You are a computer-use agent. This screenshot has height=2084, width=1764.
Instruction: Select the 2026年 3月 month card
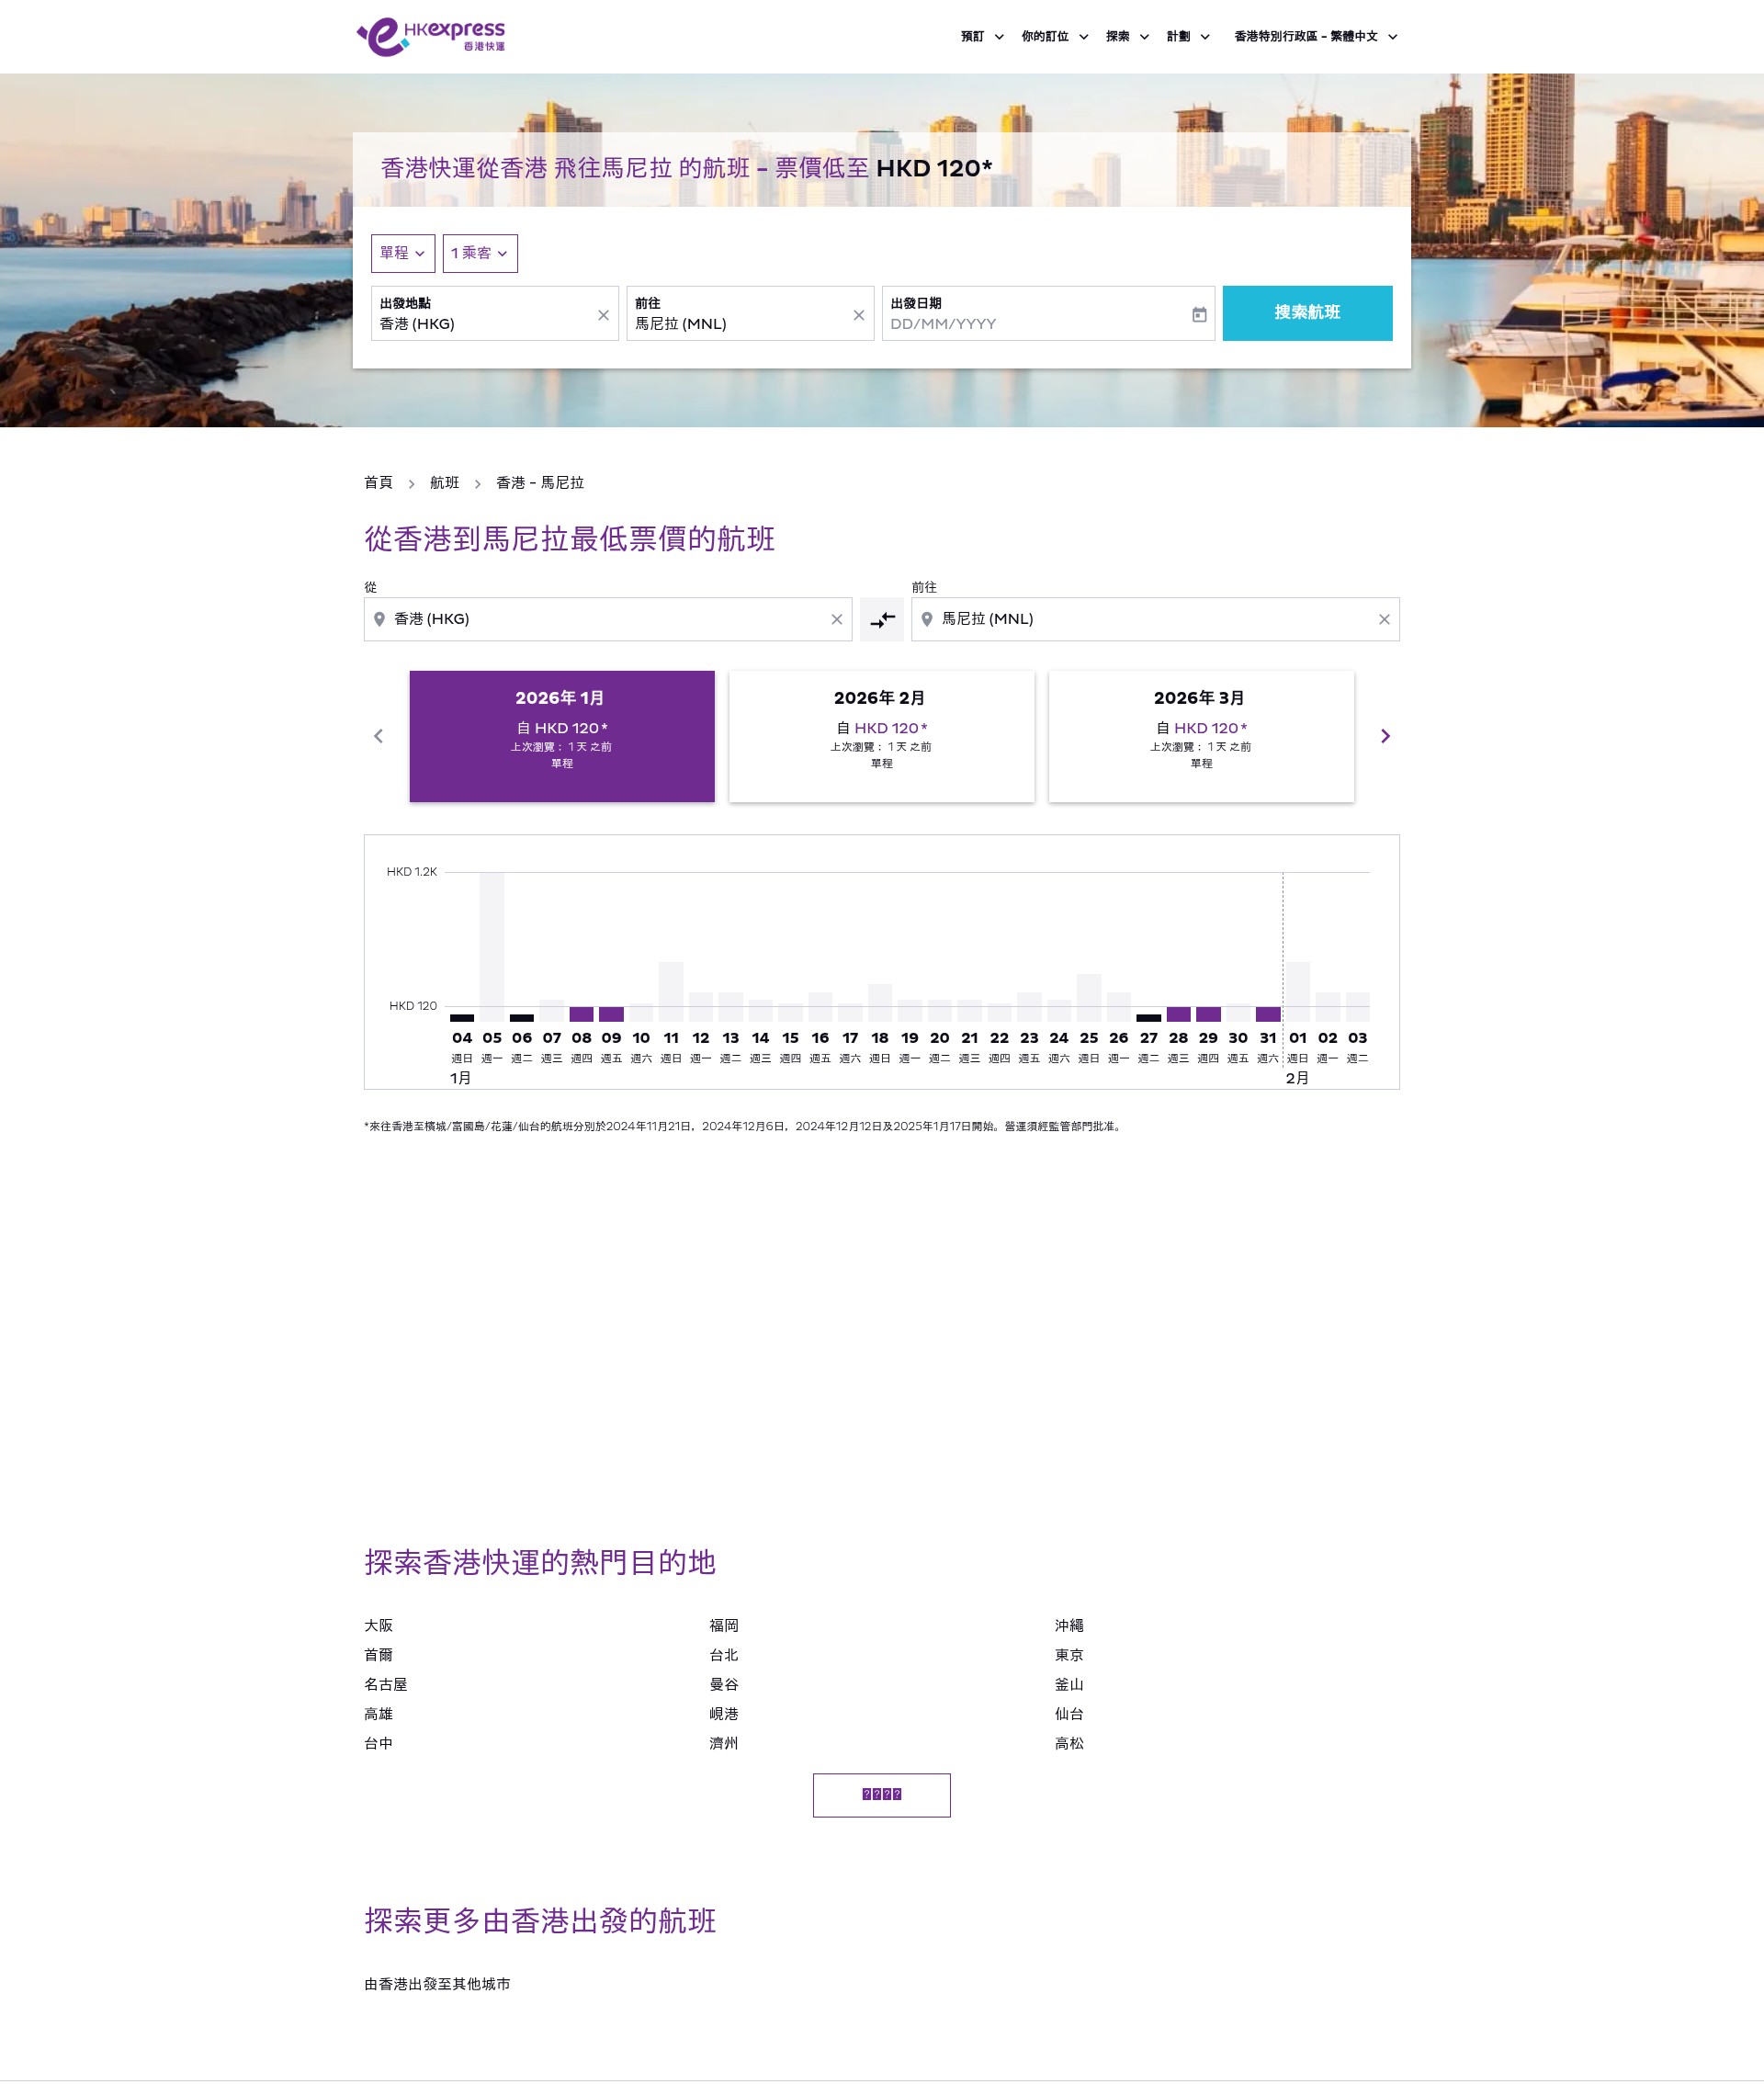point(1201,736)
